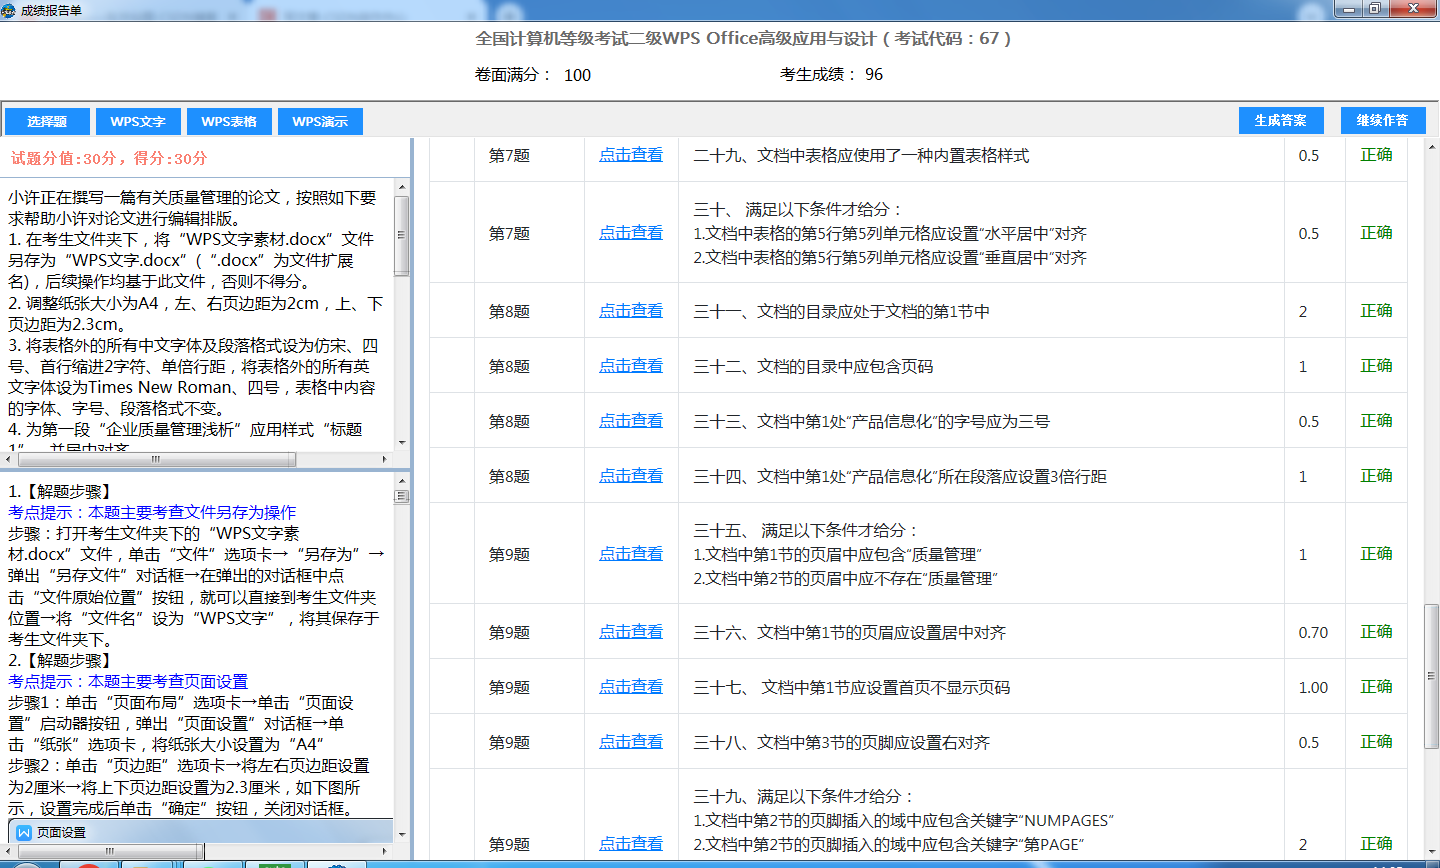Click the scroll-right arrow of question panel
Viewport: 1440px width, 868px height.
(x=385, y=460)
